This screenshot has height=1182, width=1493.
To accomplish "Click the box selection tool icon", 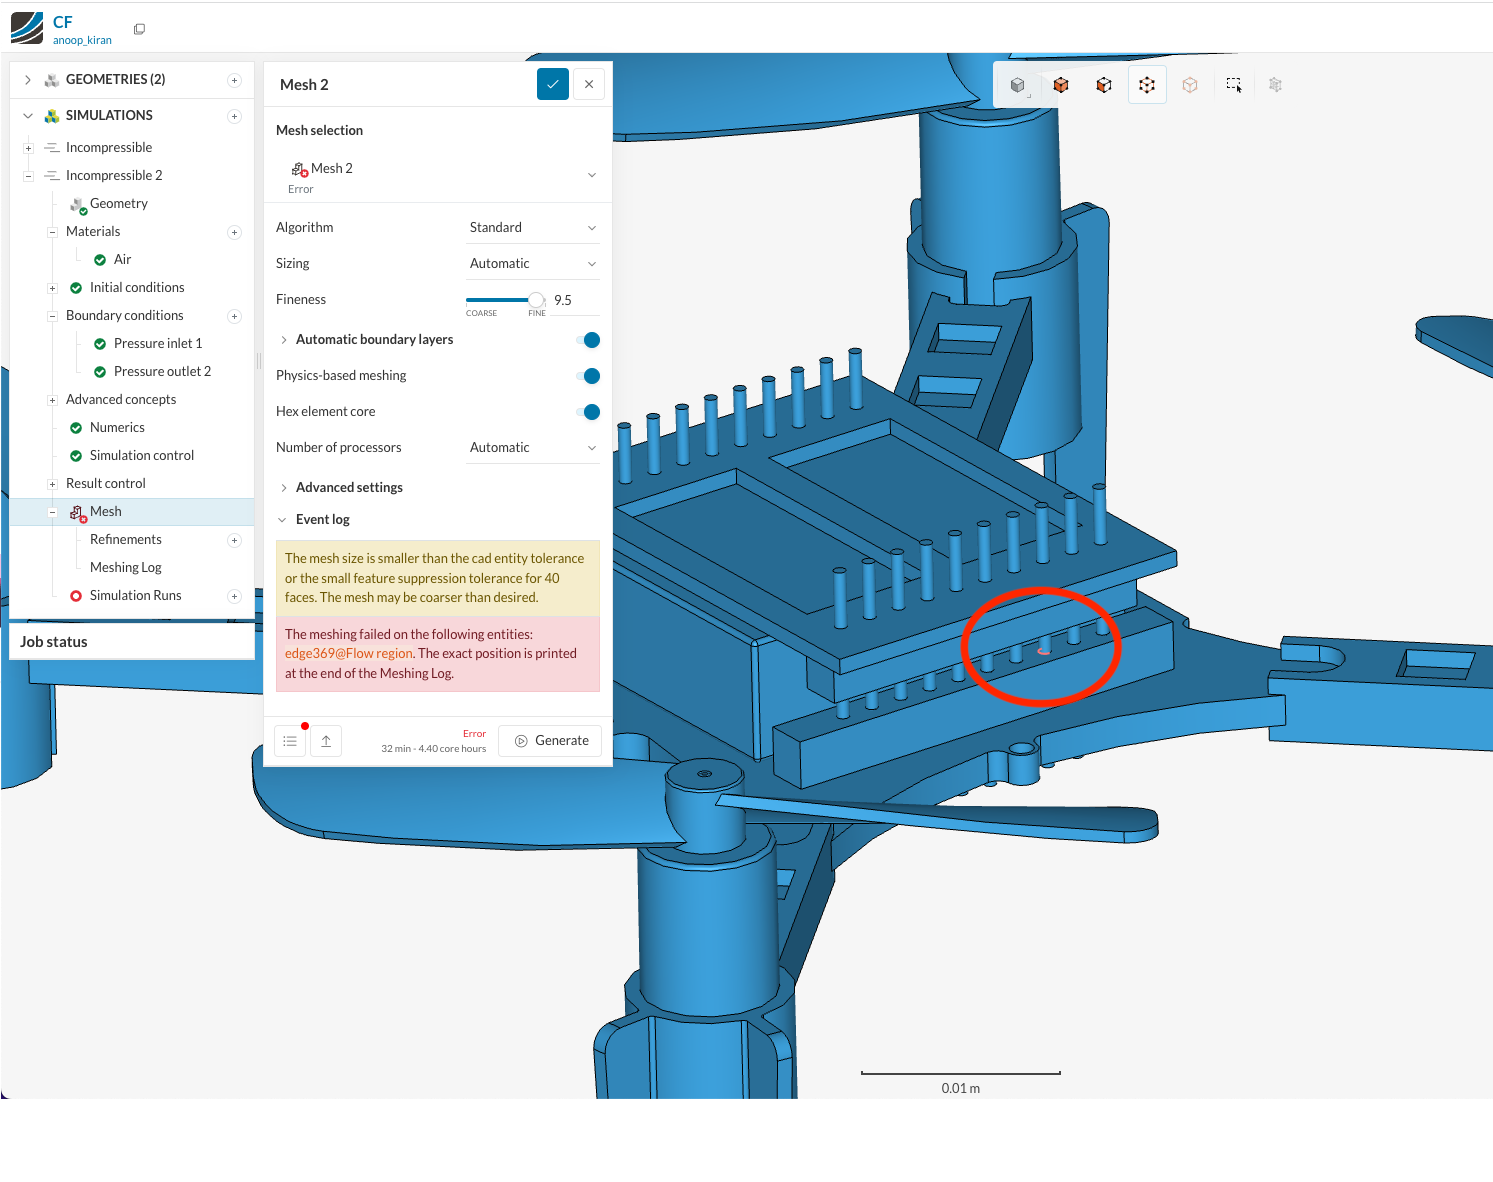I will coord(1234,84).
